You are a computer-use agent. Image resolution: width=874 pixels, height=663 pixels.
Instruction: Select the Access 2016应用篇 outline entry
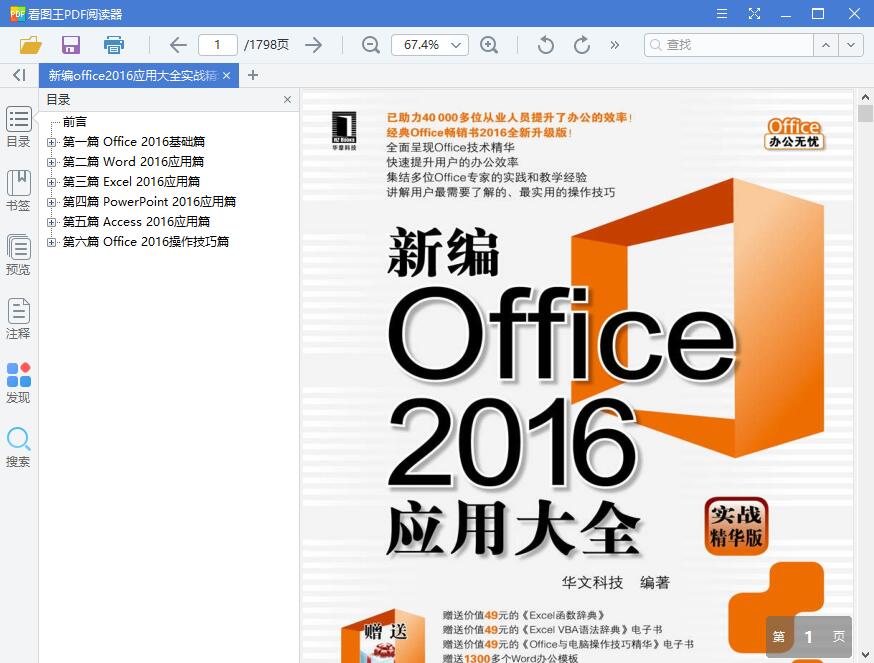pyautogui.click(x=136, y=222)
